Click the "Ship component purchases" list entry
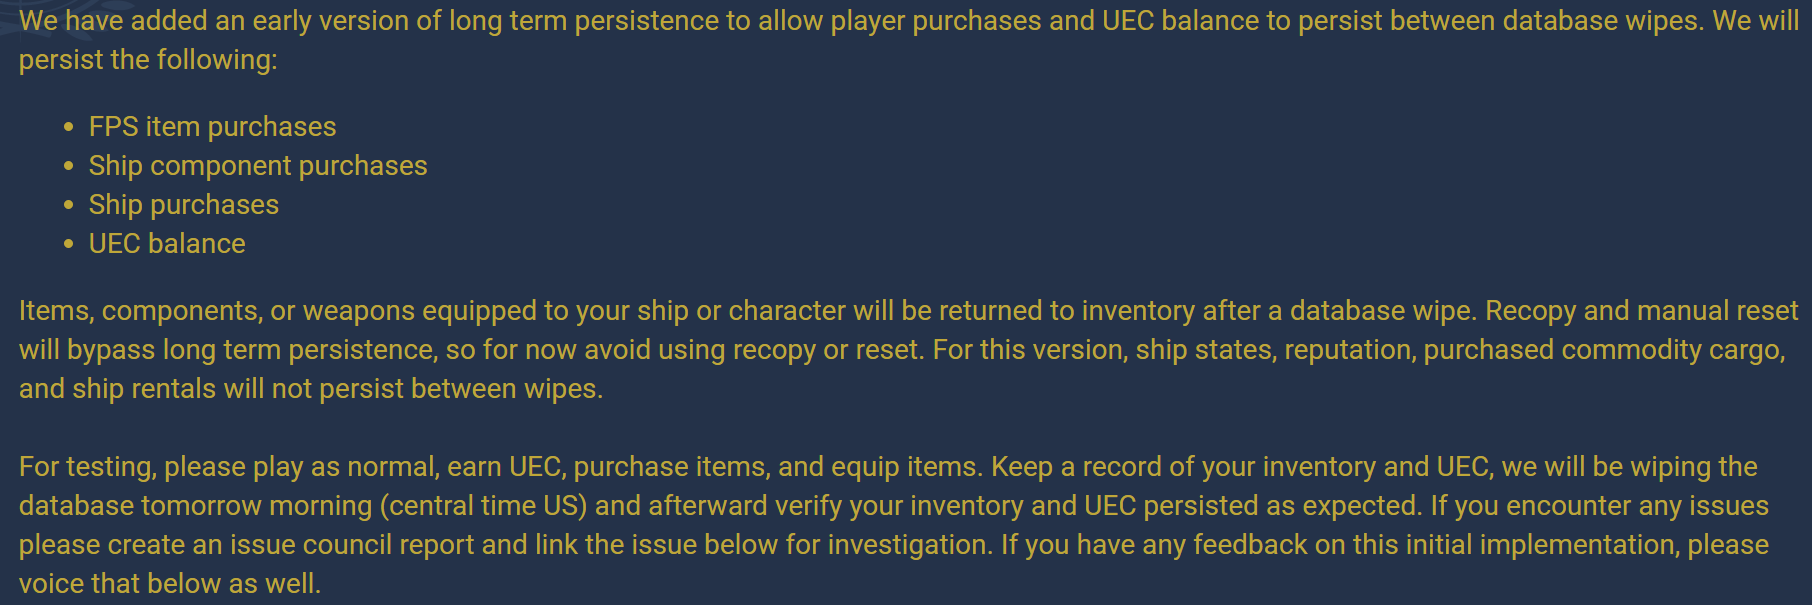Viewport: 1812px width, 605px height. click(x=258, y=166)
